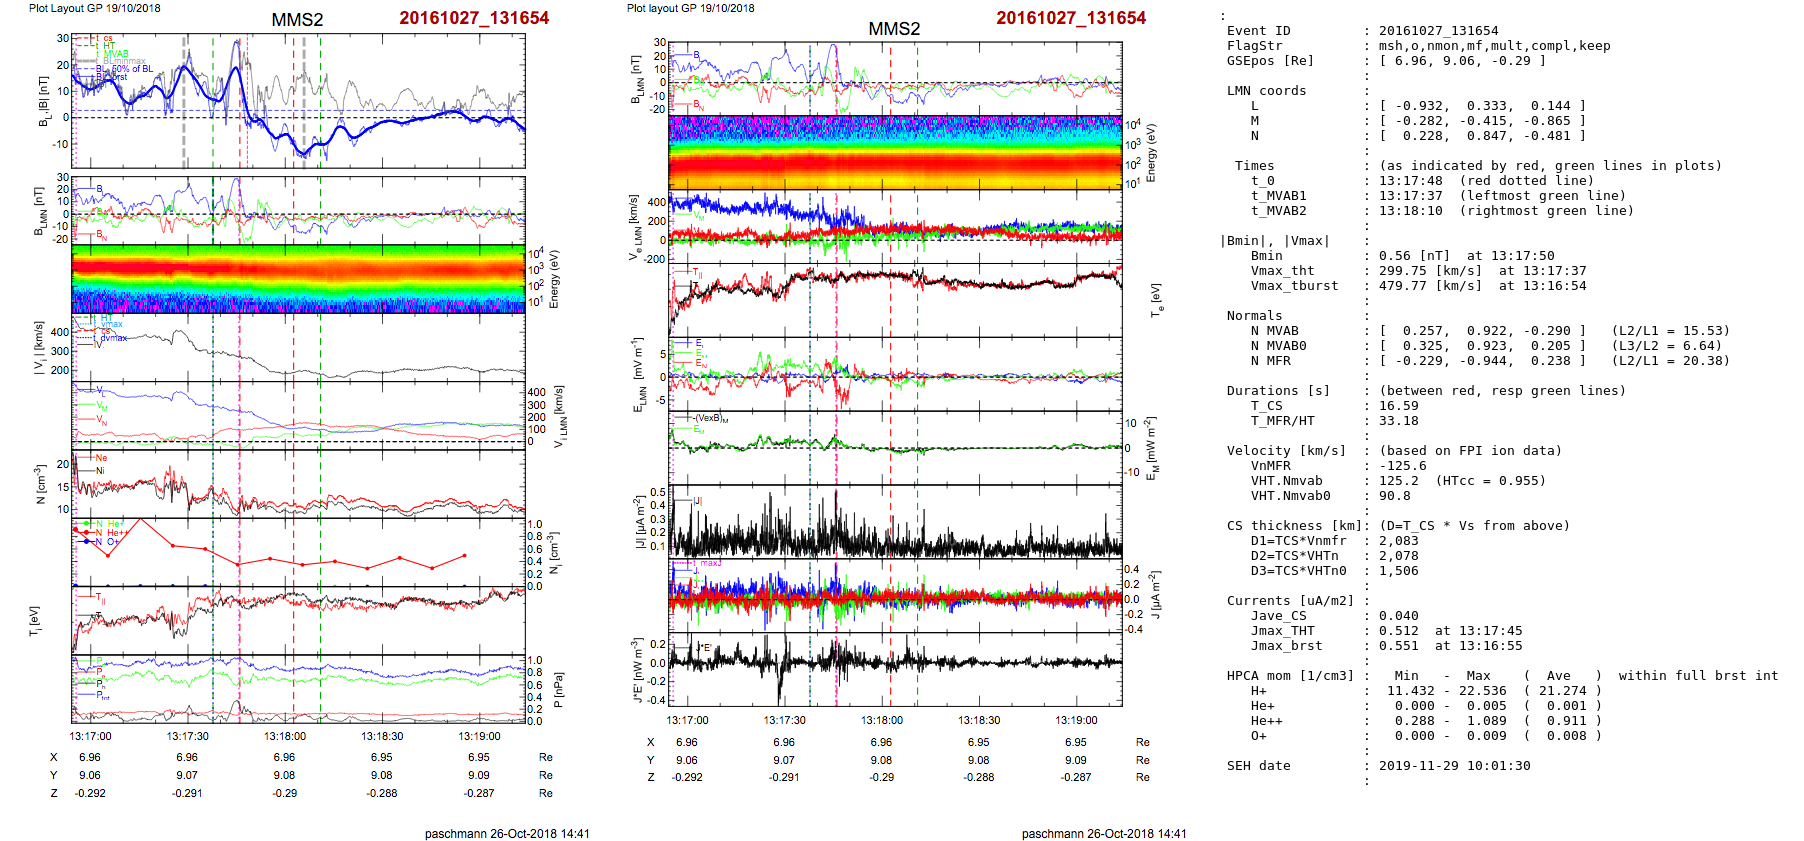Select red event ID heading on right plot
Screen dimensions: 1804x841
coord(1071,18)
